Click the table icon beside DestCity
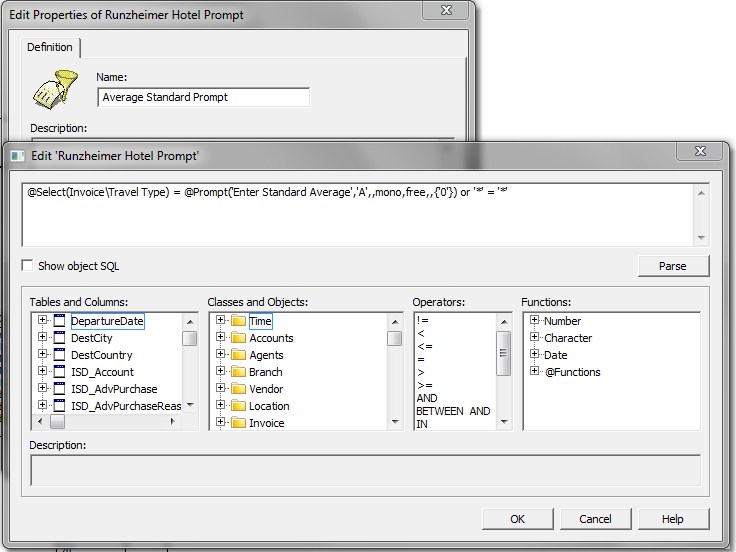 59,338
